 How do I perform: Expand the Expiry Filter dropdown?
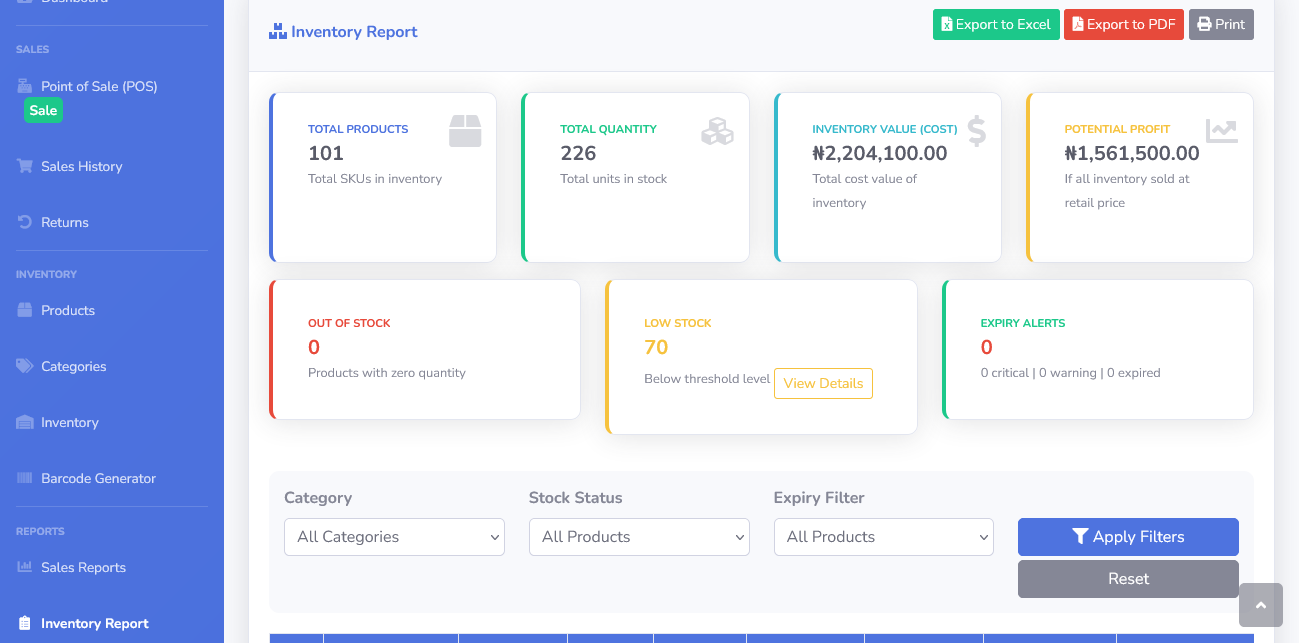click(884, 537)
